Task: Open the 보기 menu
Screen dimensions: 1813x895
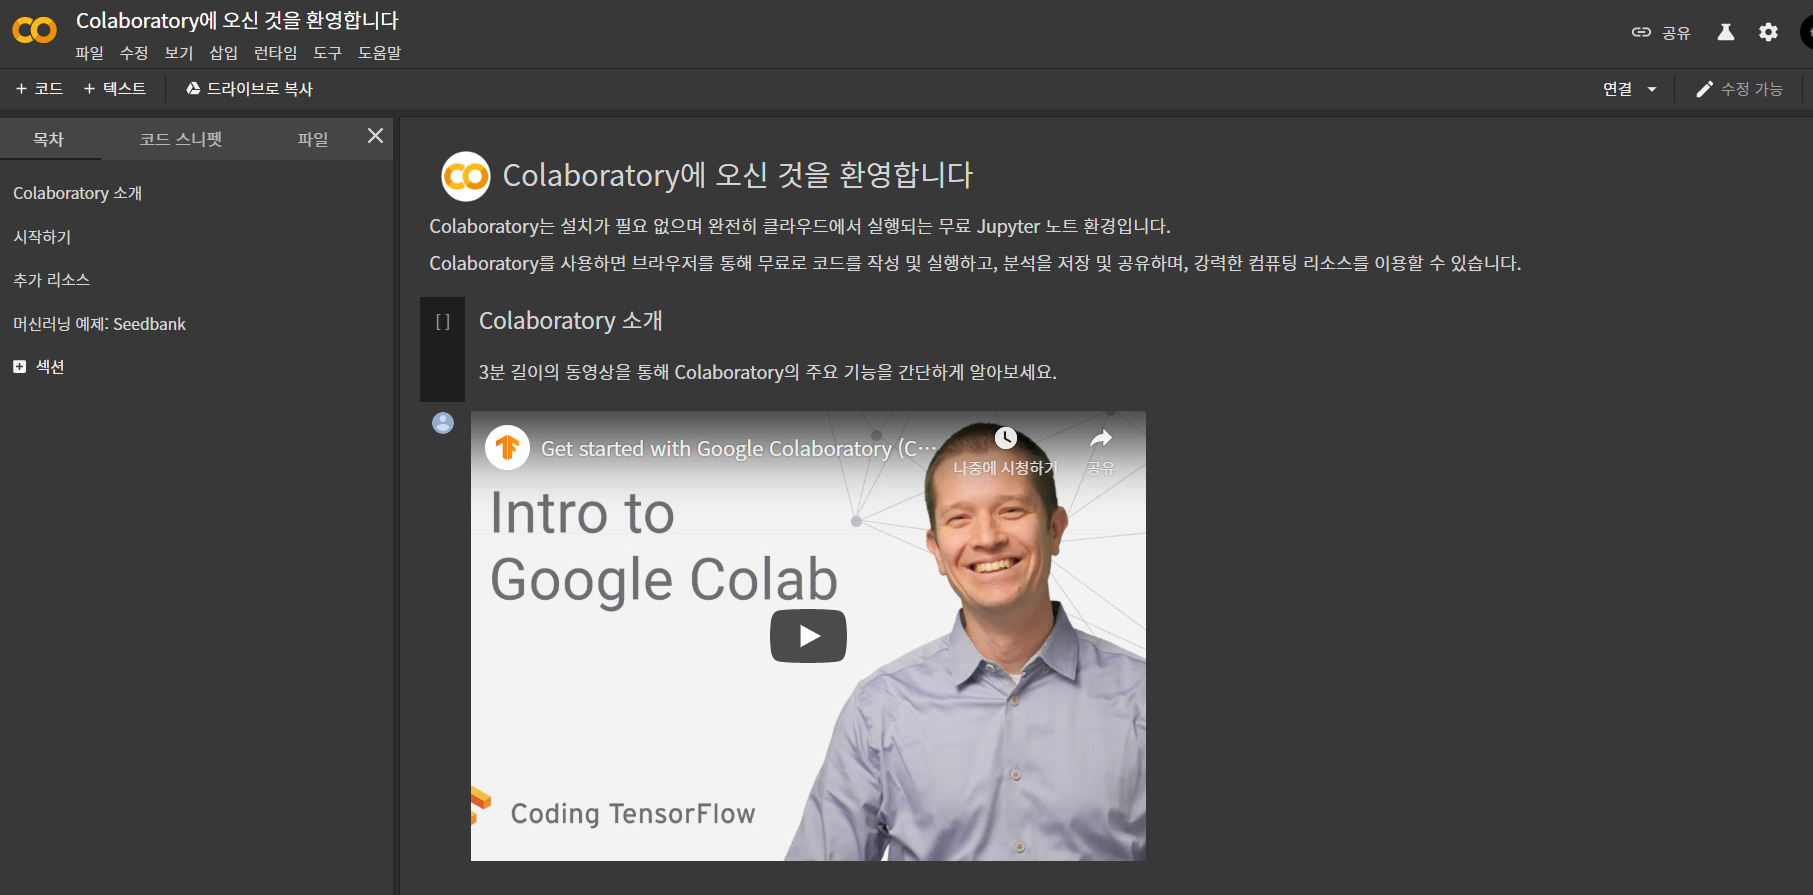Action: click(x=179, y=53)
